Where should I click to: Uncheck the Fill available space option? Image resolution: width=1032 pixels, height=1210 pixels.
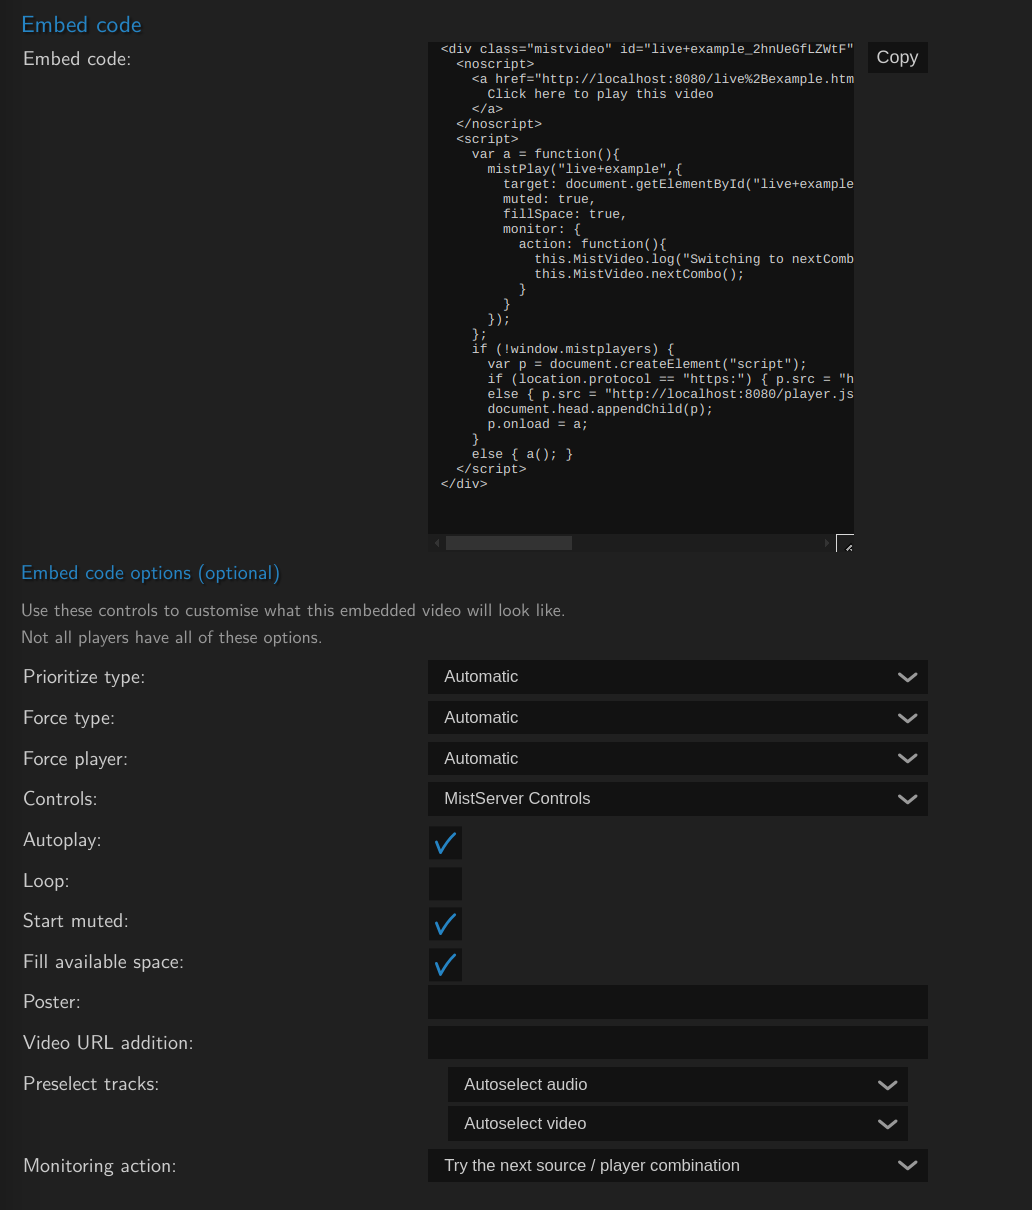445,964
